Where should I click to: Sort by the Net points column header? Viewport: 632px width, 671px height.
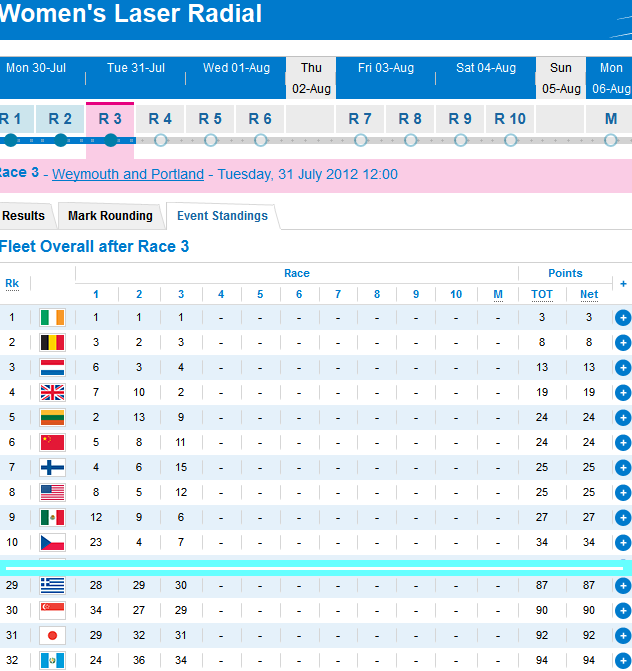(x=589, y=294)
